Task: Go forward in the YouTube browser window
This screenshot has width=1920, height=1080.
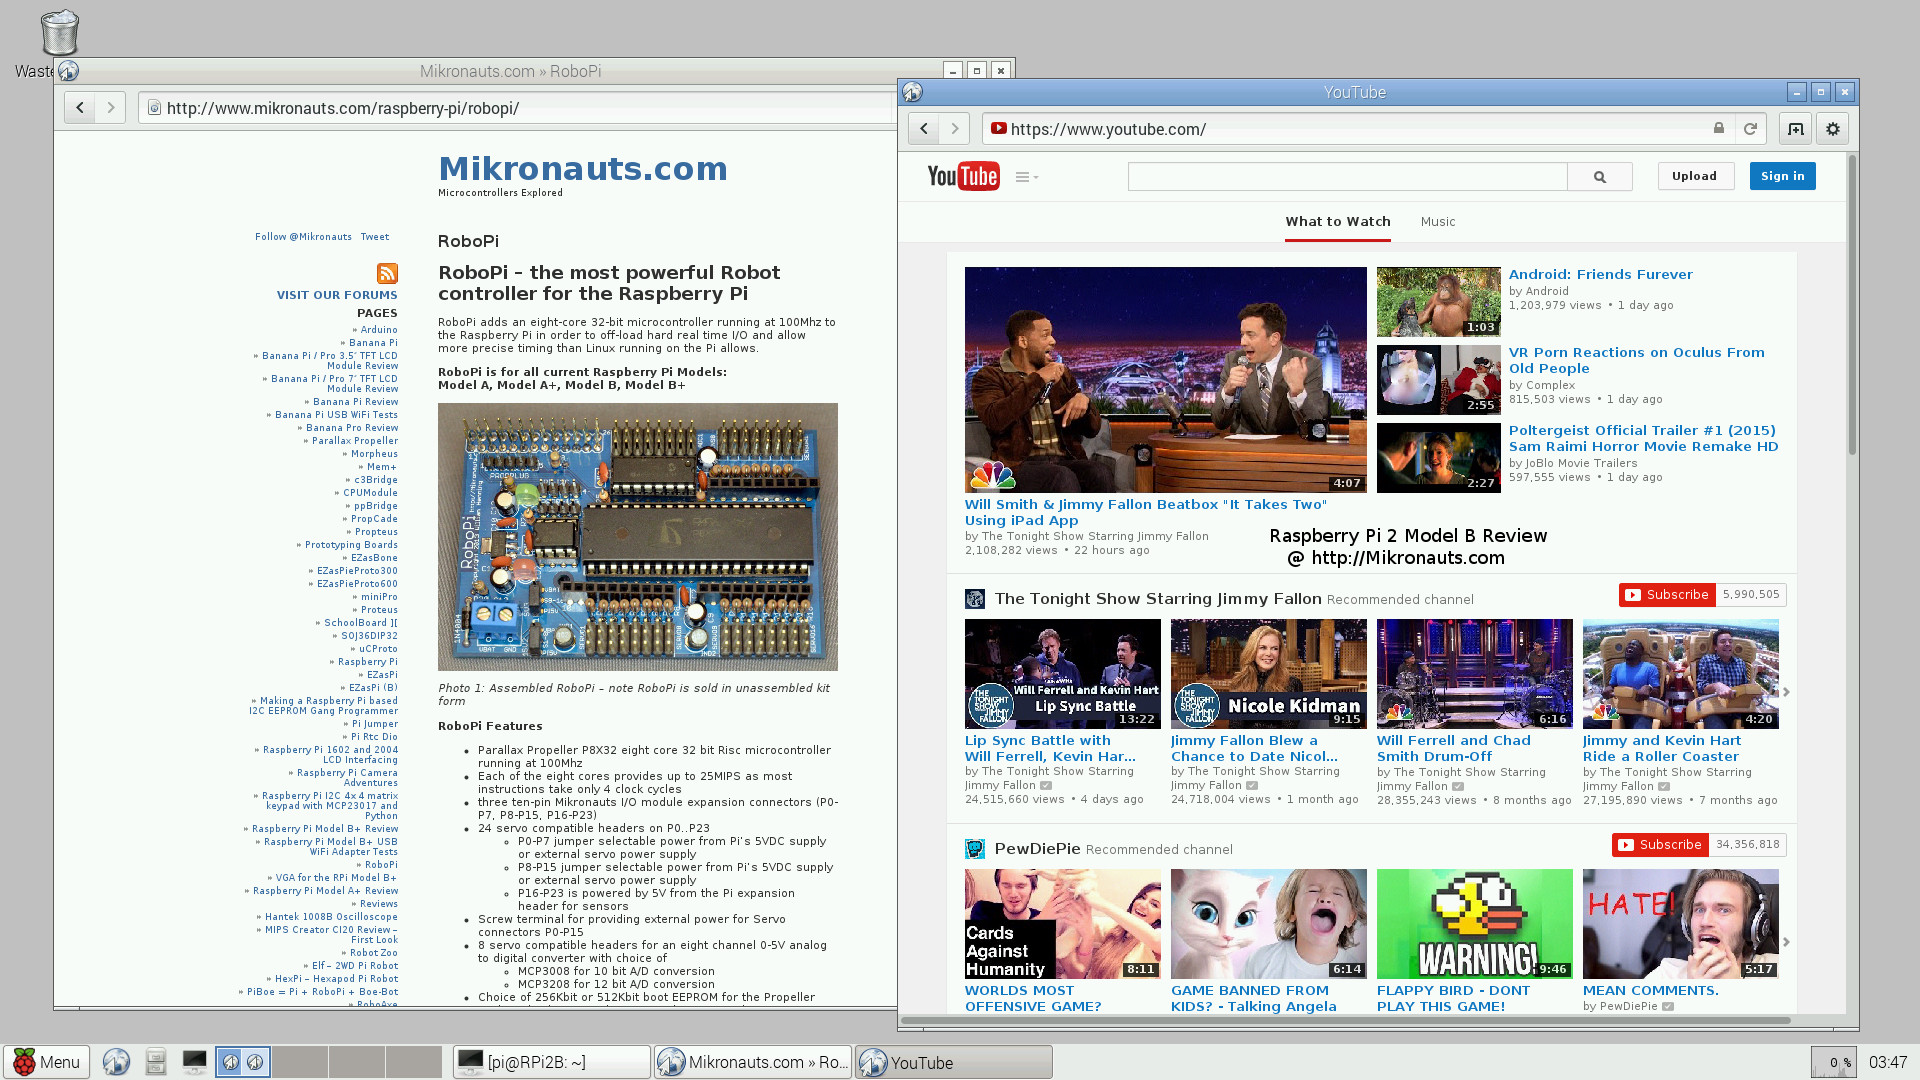Action: (955, 129)
